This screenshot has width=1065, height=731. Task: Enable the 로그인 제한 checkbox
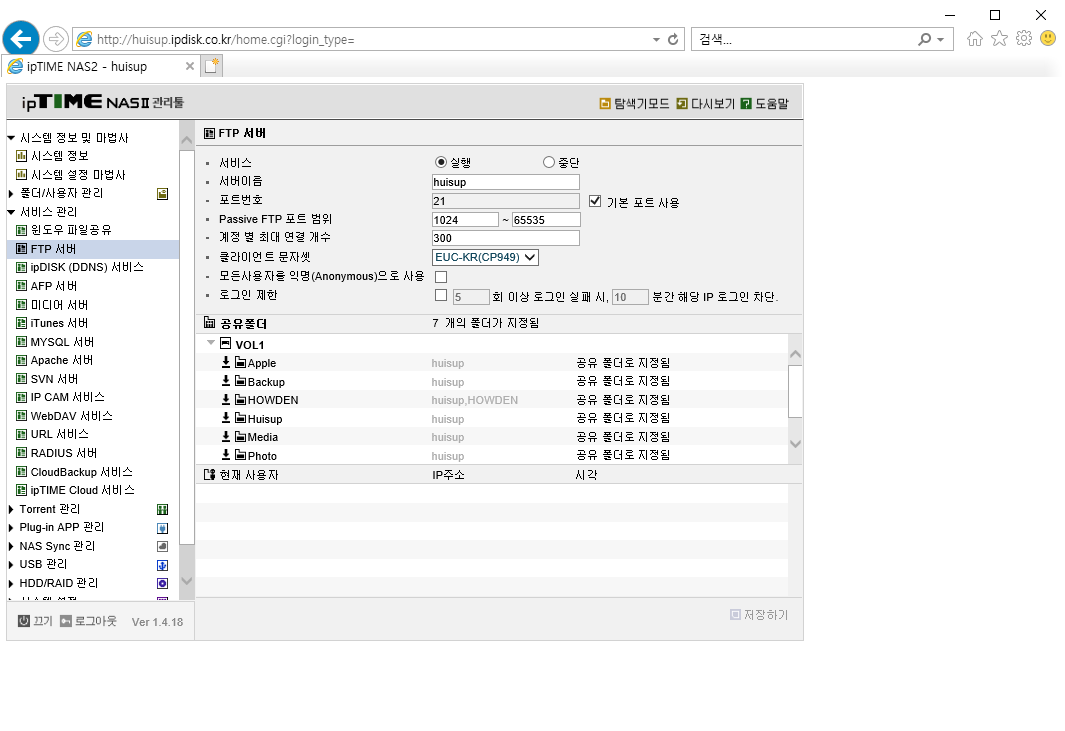pos(441,295)
